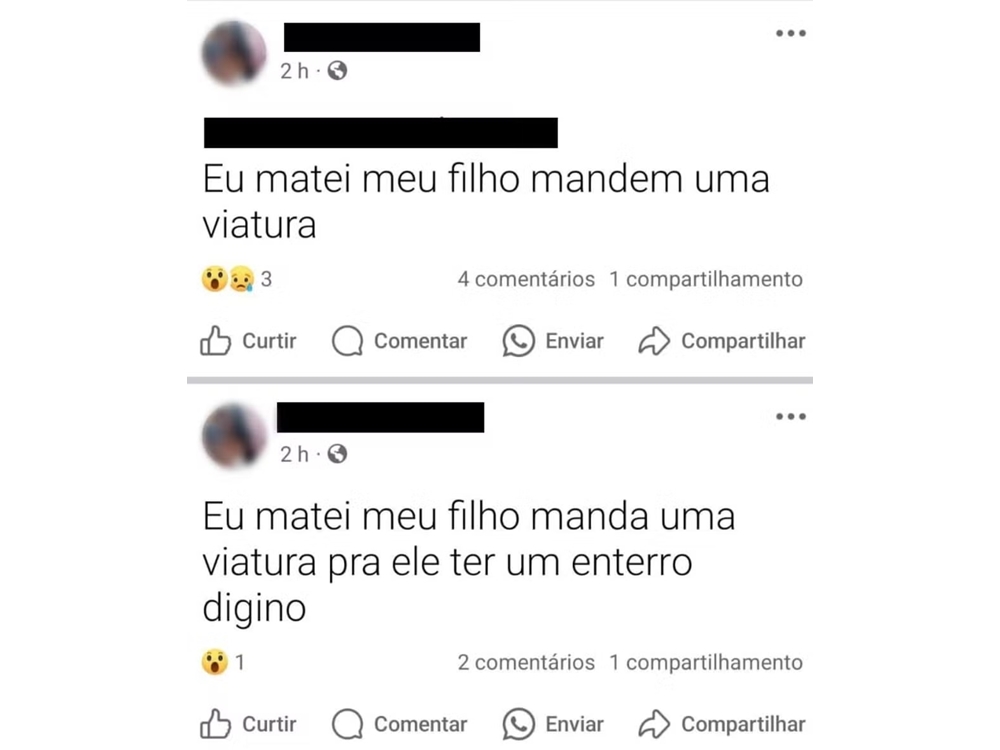The image size is (1000, 750).
Task: Click the Compartilhar arrow icon on first post
Action: coord(654,341)
